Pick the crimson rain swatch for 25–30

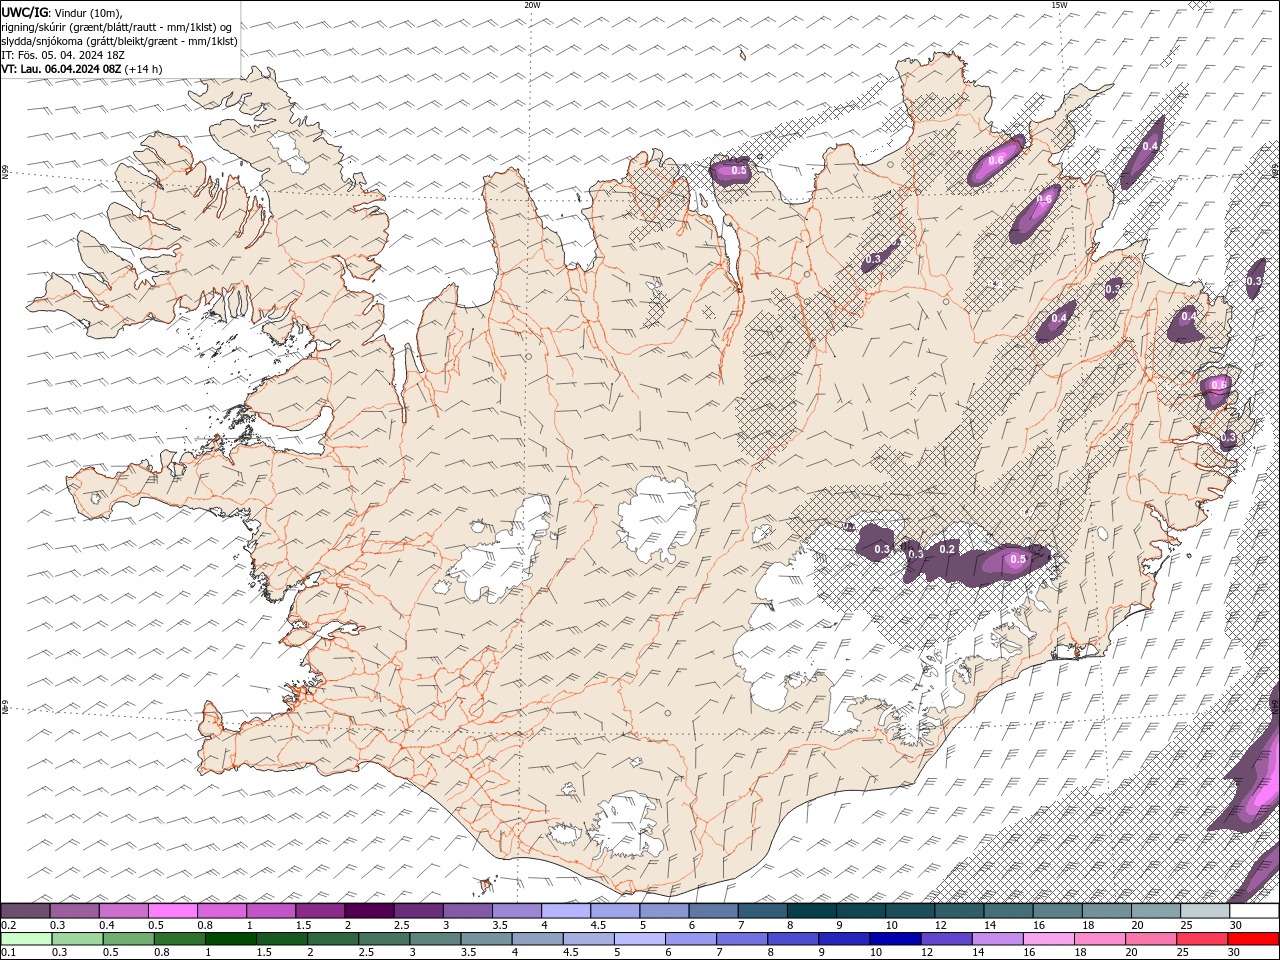coord(1201,939)
